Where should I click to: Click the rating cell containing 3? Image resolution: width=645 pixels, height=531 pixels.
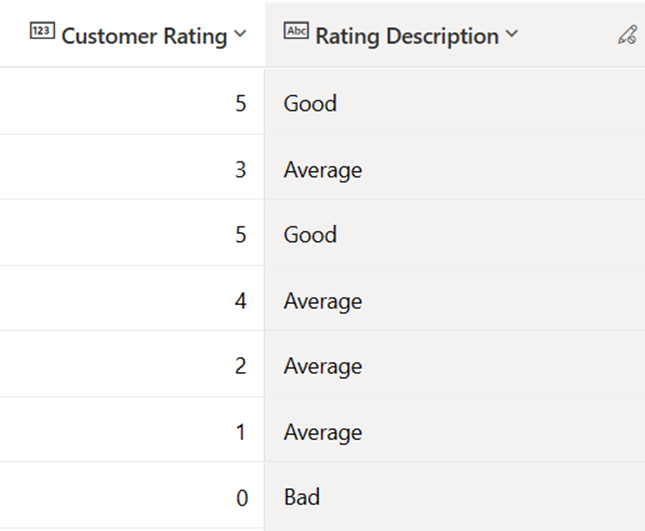(132, 168)
